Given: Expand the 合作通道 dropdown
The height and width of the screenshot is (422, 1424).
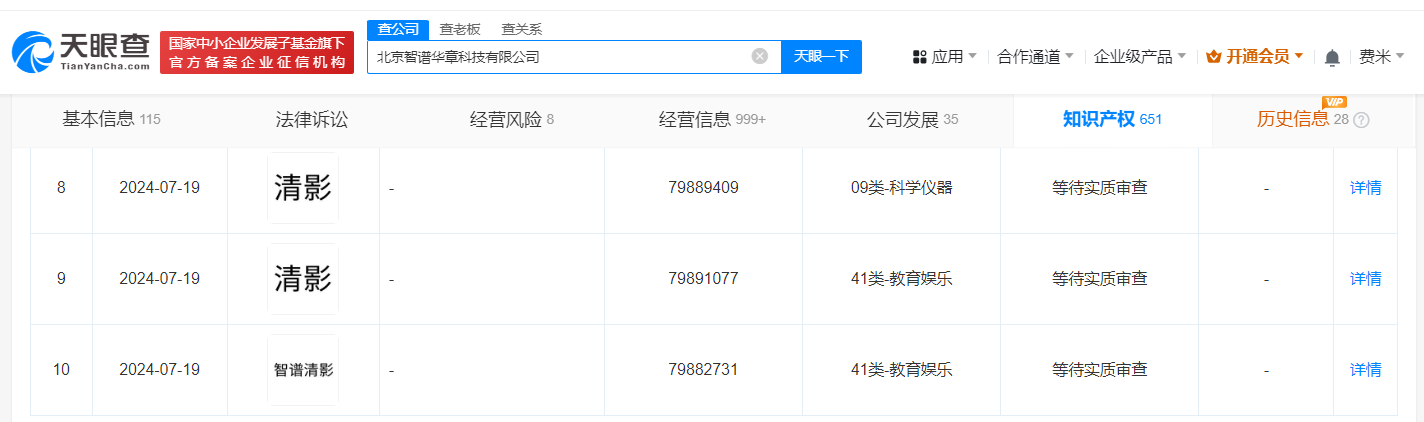Looking at the screenshot, I should (x=1036, y=57).
